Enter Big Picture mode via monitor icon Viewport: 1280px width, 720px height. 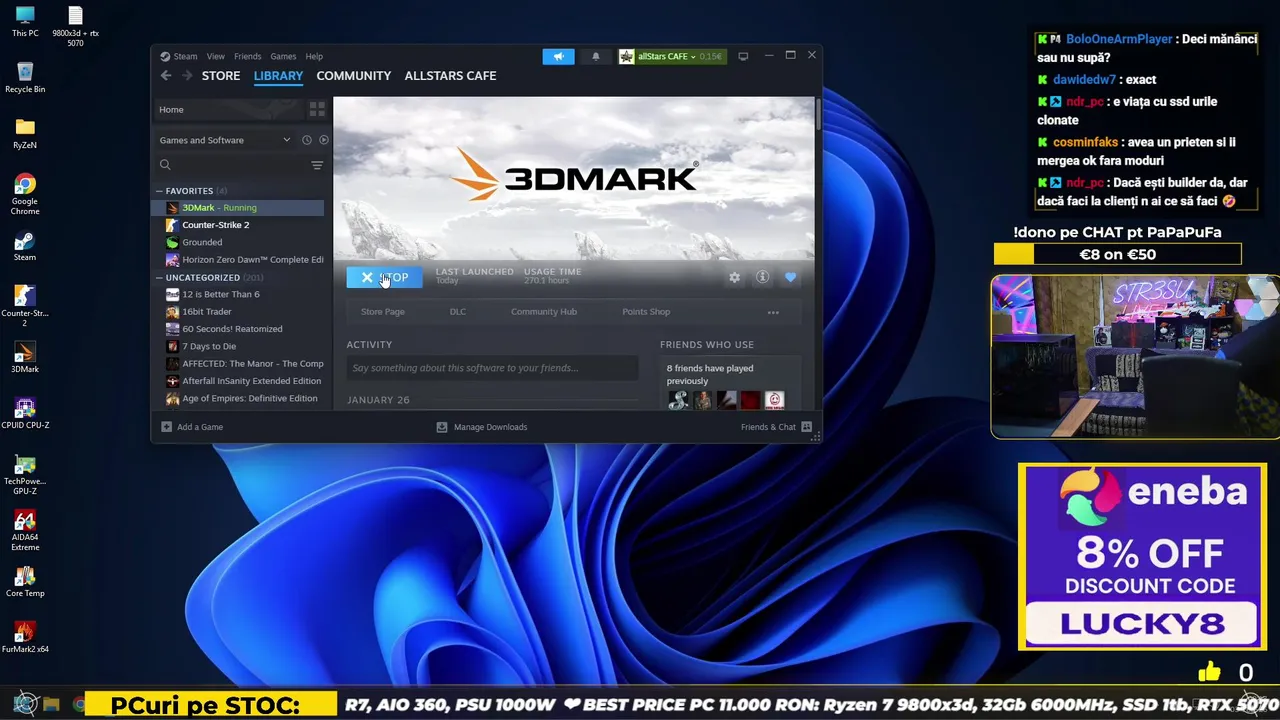(743, 56)
